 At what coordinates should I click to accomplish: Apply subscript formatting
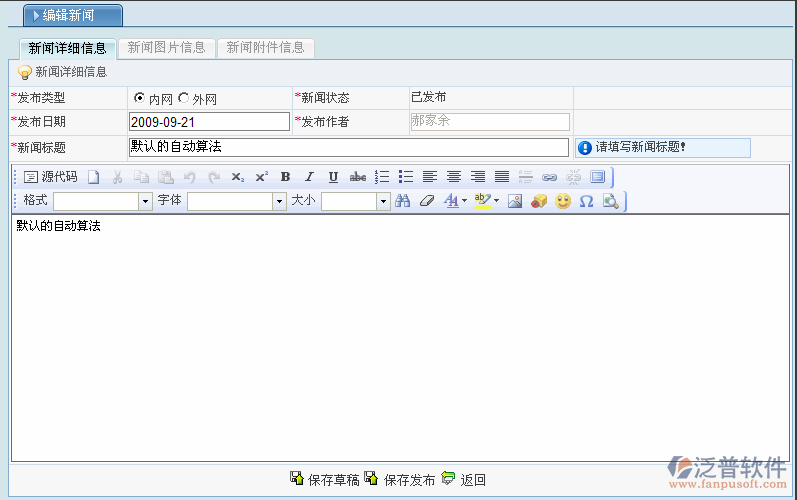[237, 177]
